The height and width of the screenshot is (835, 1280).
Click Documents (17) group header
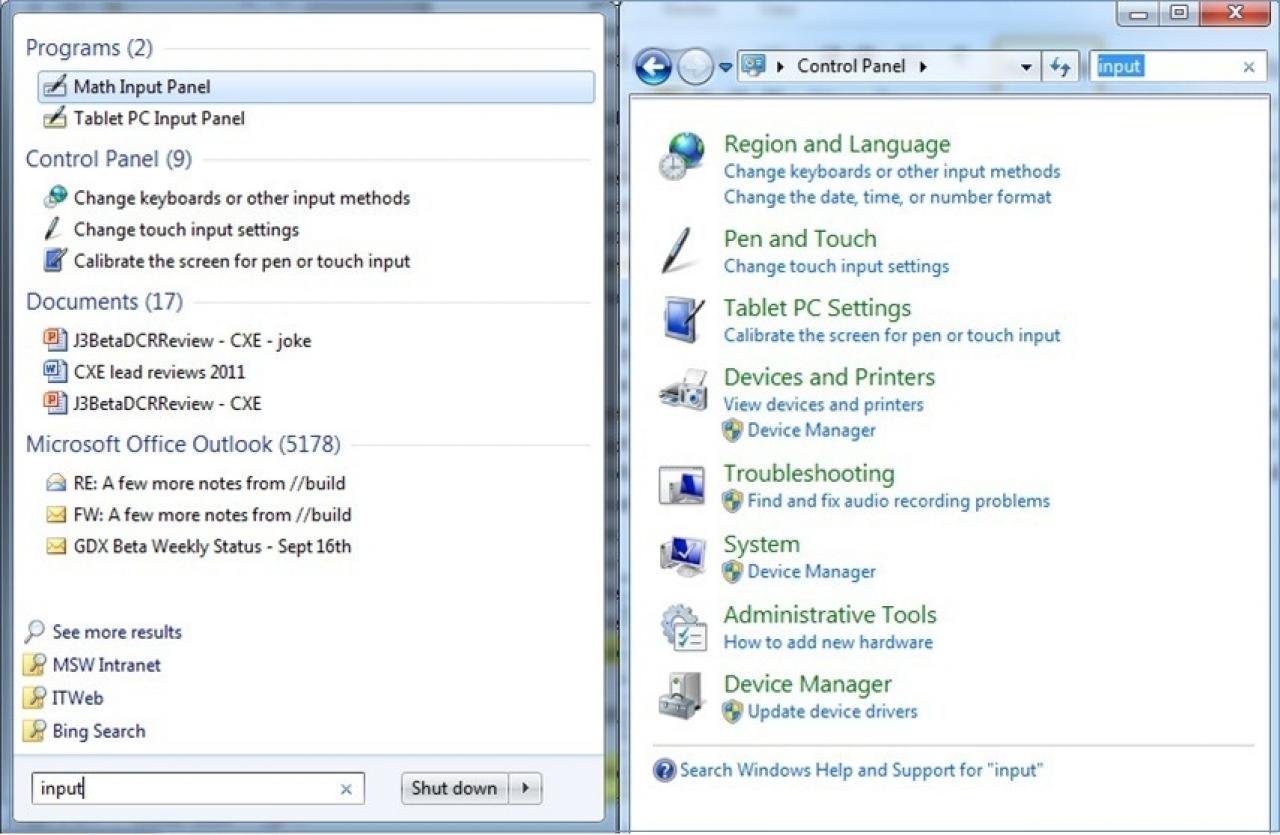point(104,302)
